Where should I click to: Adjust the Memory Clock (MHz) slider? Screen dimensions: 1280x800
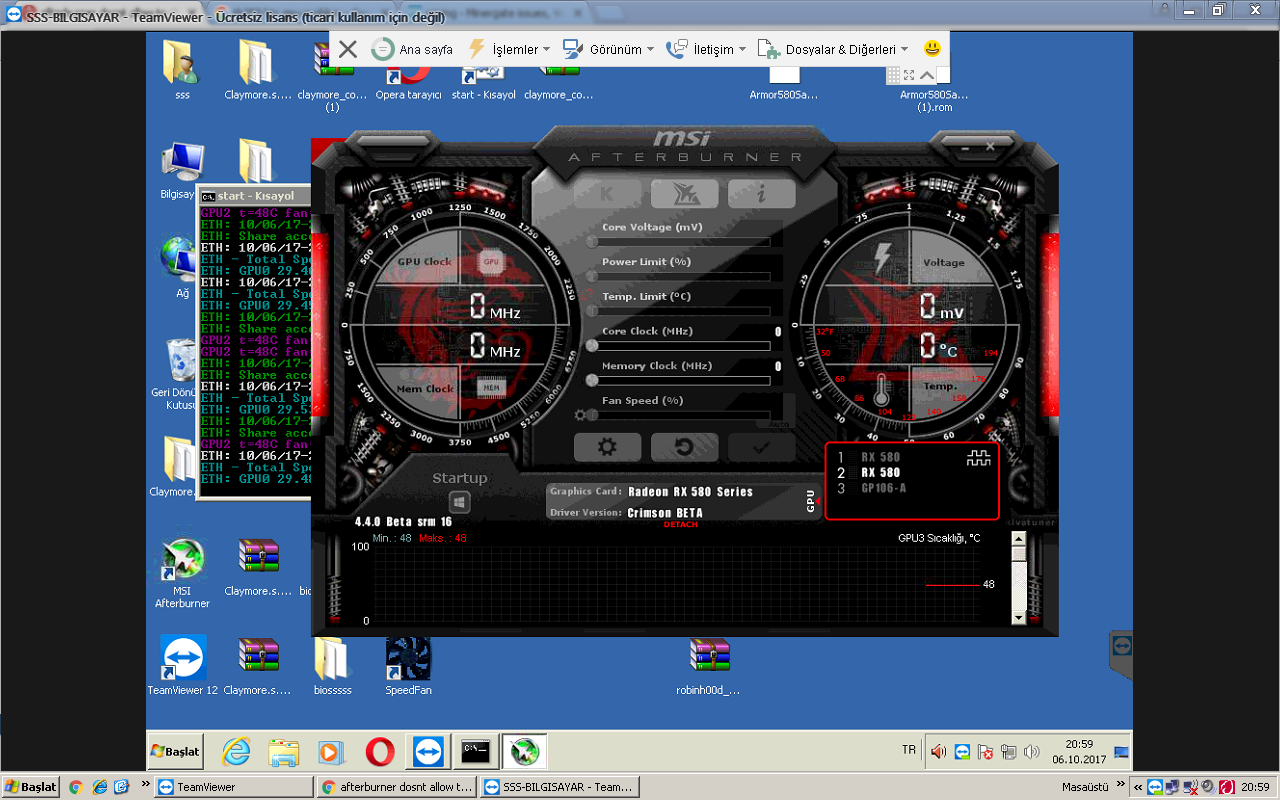(x=678, y=380)
